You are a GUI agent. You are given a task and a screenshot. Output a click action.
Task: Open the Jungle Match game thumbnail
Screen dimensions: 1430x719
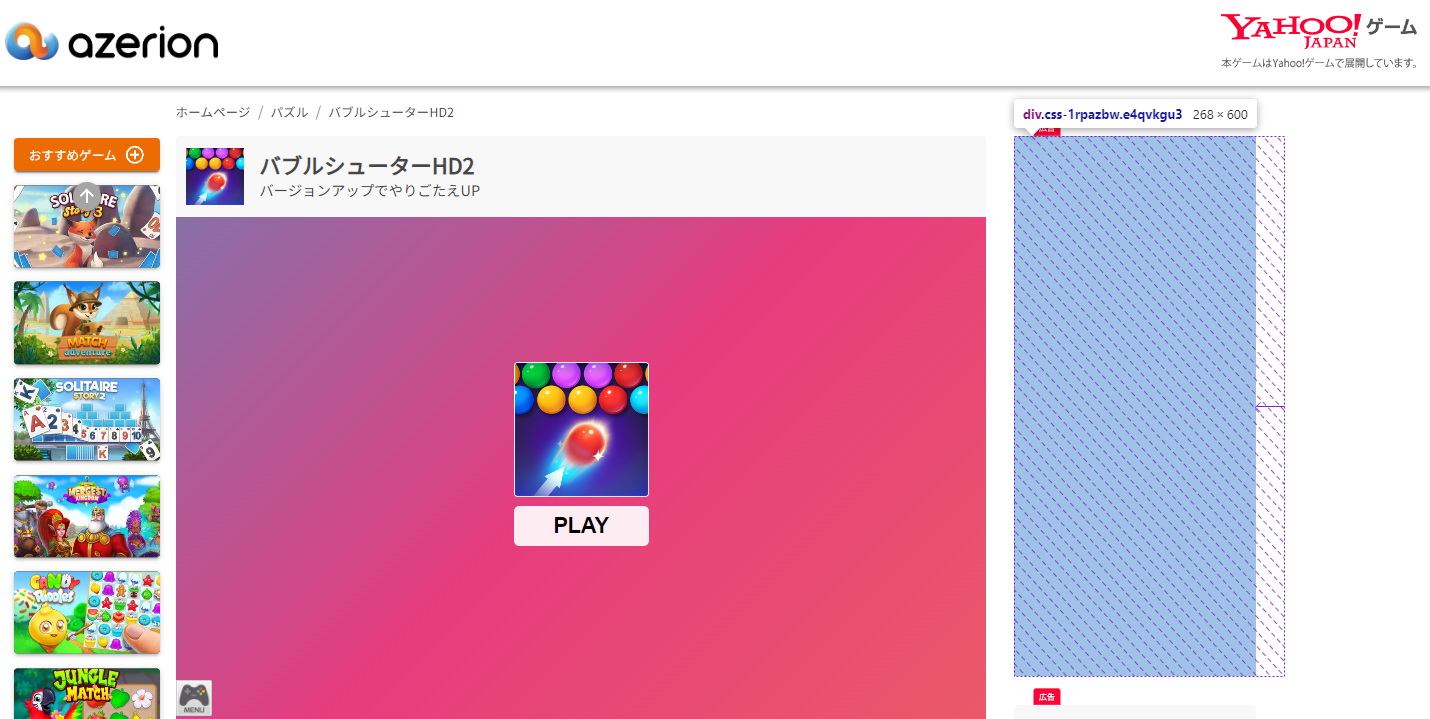tap(86, 695)
